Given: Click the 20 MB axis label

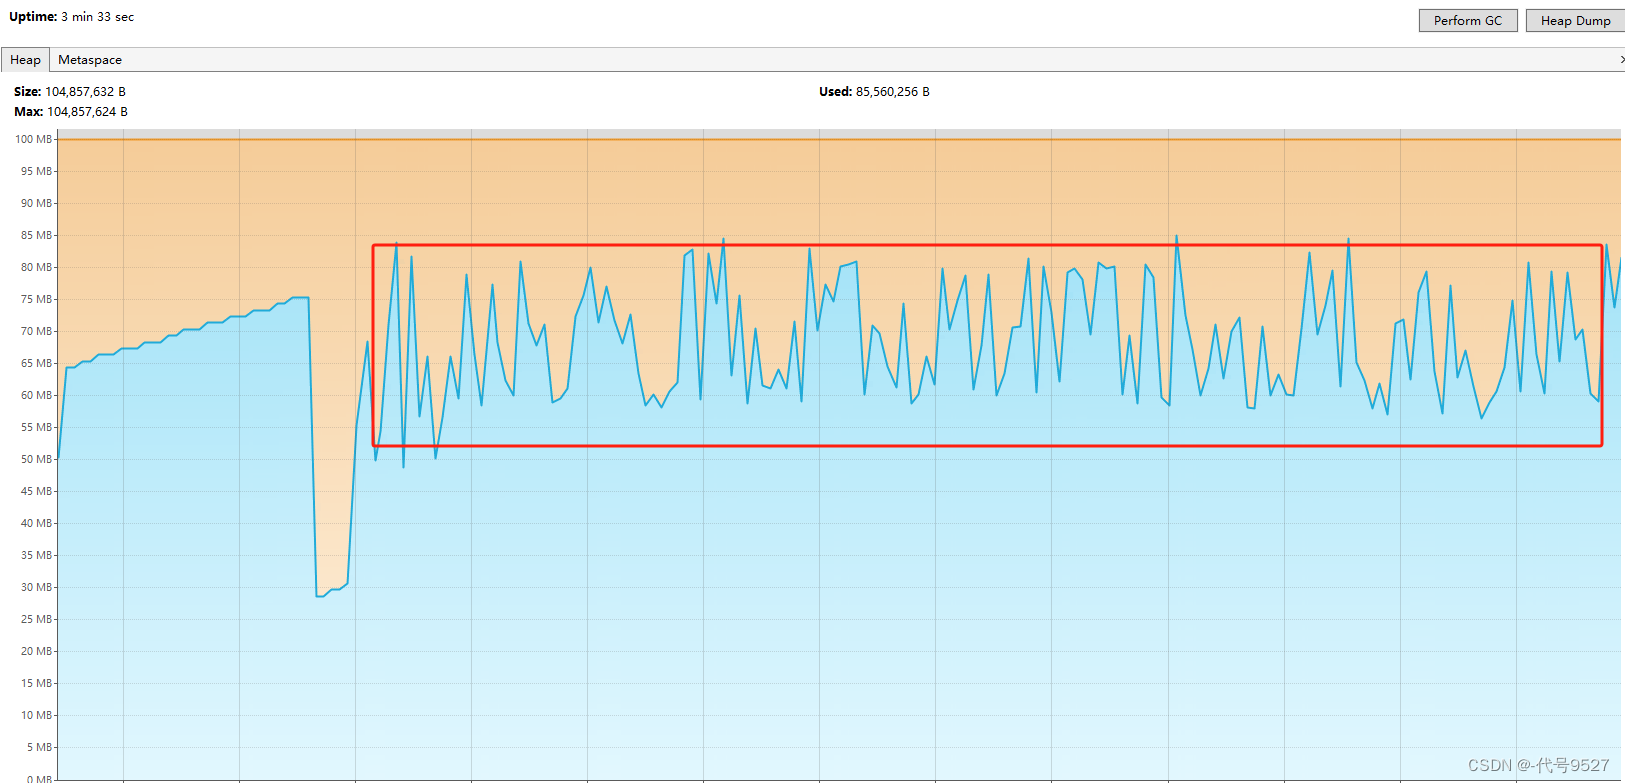Looking at the screenshot, I should [36, 651].
